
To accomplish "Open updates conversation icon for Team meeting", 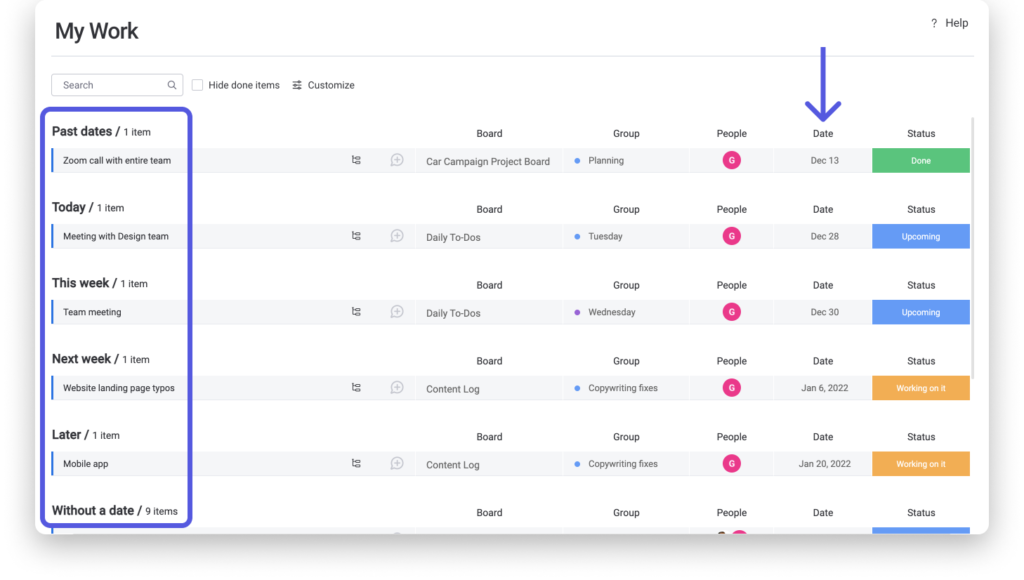I will pos(397,312).
